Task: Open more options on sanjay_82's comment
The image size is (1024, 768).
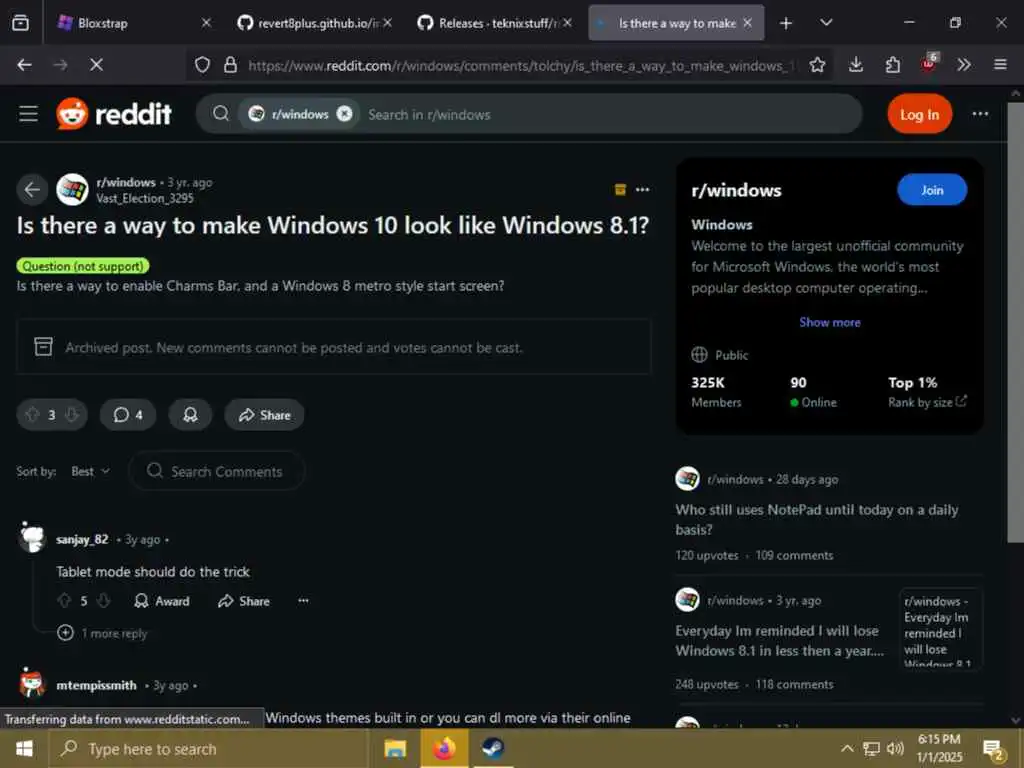Action: point(303,601)
